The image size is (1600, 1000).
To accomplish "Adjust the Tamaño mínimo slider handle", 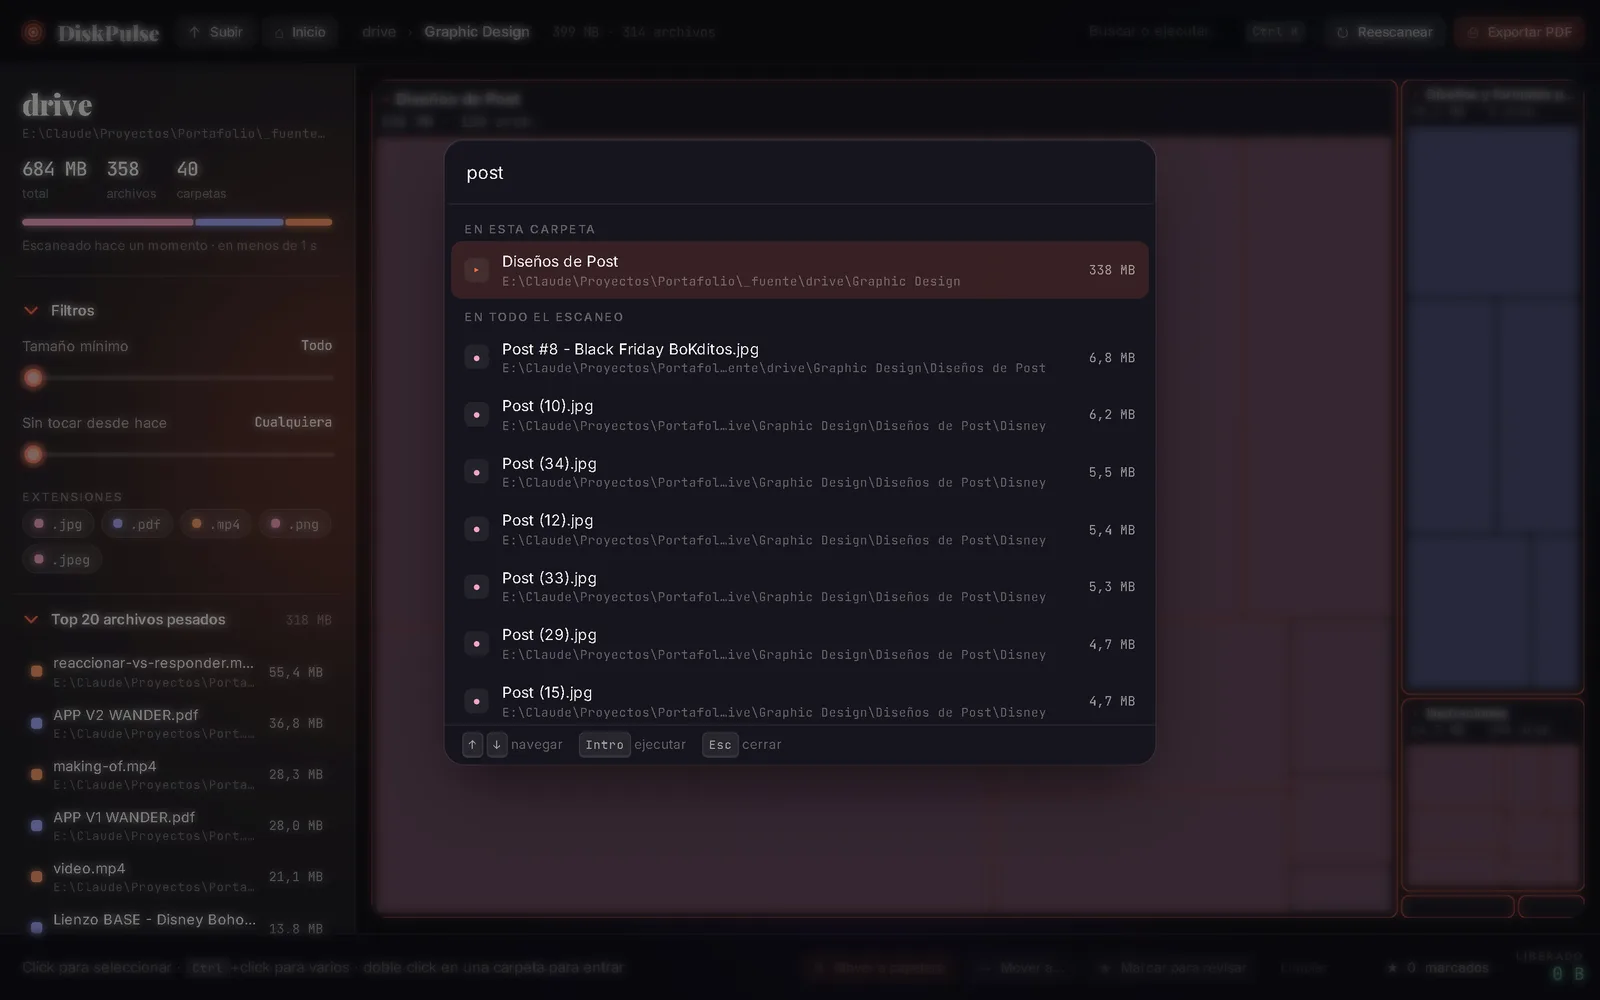I will pyautogui.click(x=33, y=378).
